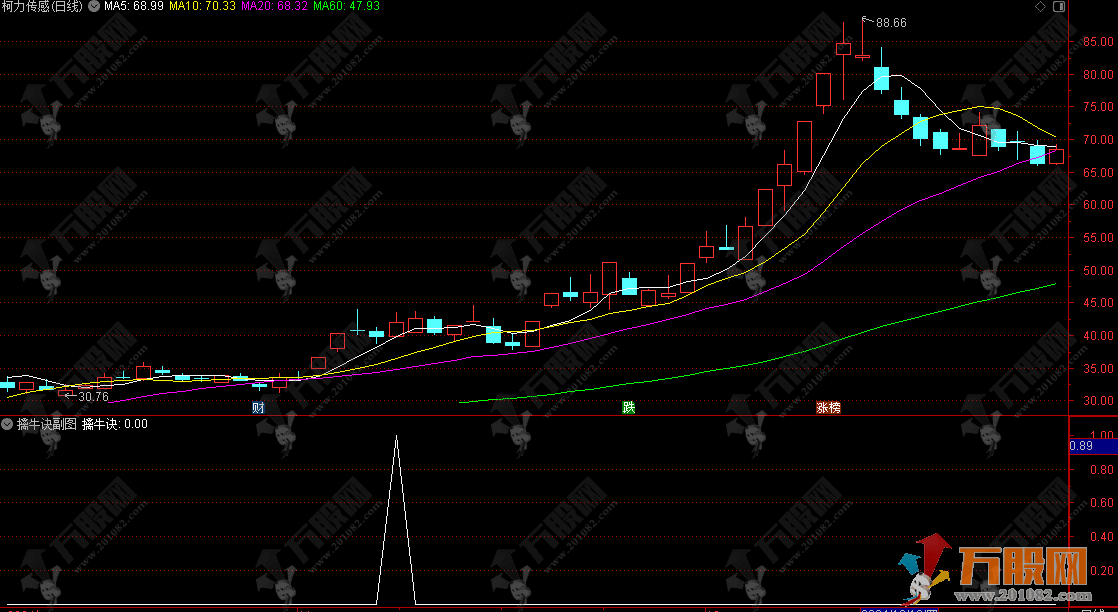Click the 0.60 sub-chart axis label
This screenshot has height=612, width=1118.
pos(1102,503)
